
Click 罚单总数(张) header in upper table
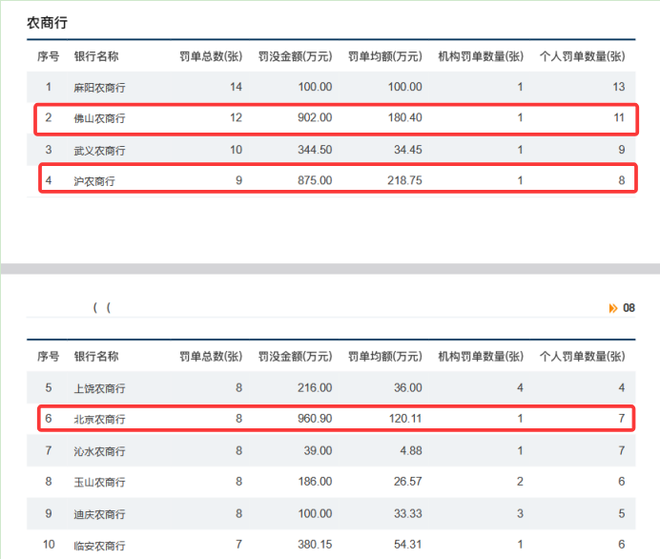210,56
